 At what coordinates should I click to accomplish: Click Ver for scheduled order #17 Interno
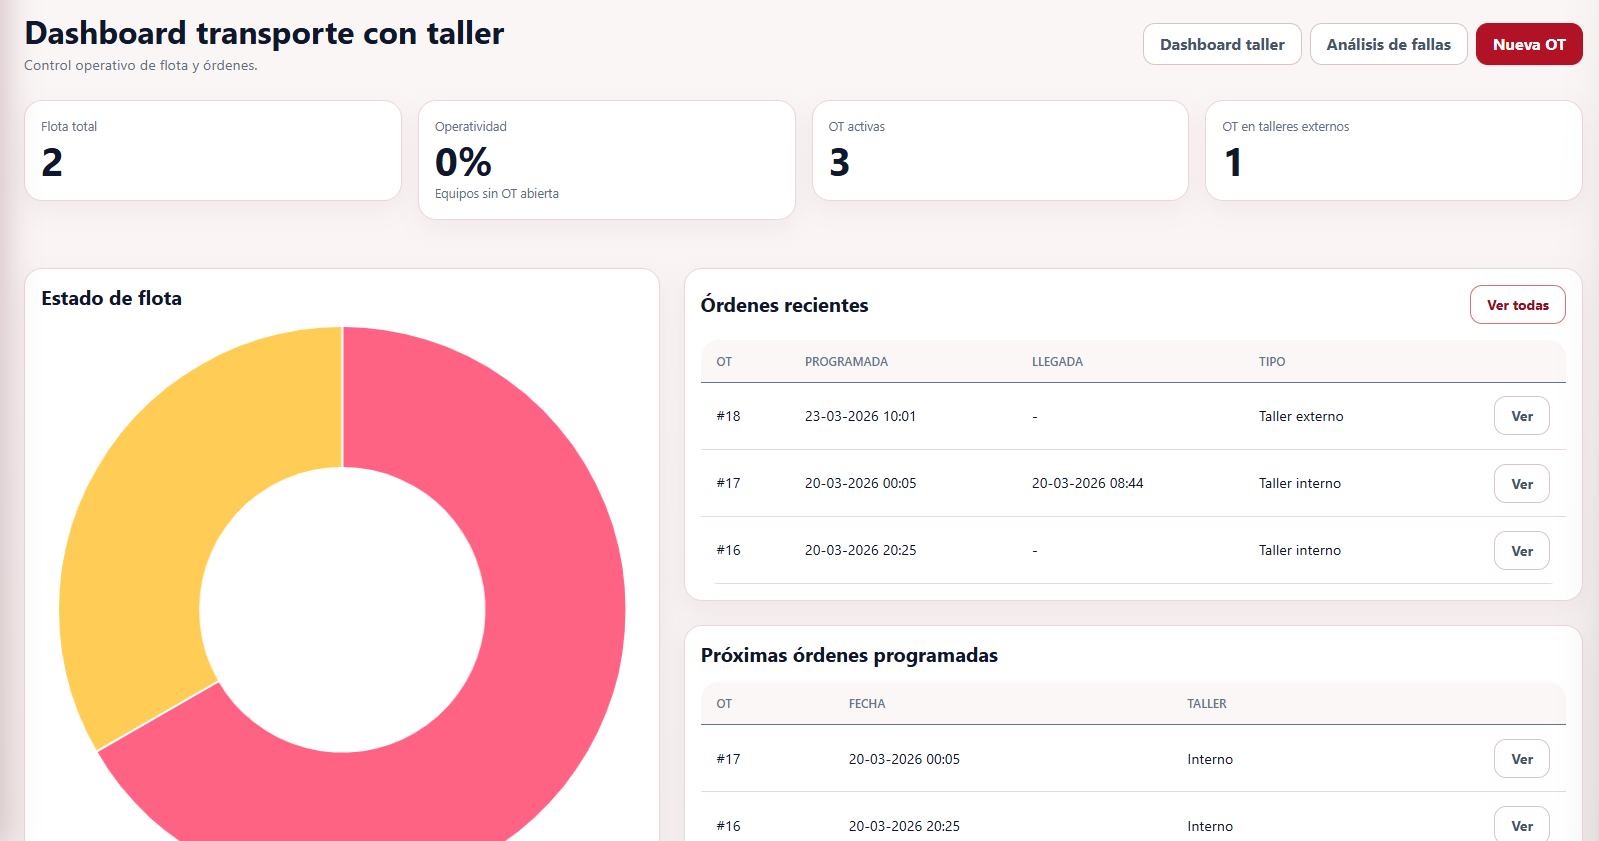click(x=1521, y=759)
